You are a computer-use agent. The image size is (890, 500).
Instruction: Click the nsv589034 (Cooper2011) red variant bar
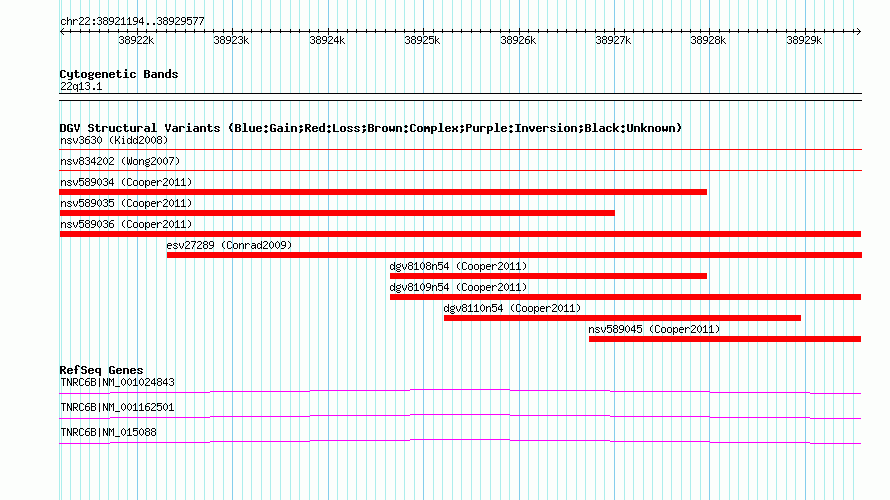coord(383,192)
